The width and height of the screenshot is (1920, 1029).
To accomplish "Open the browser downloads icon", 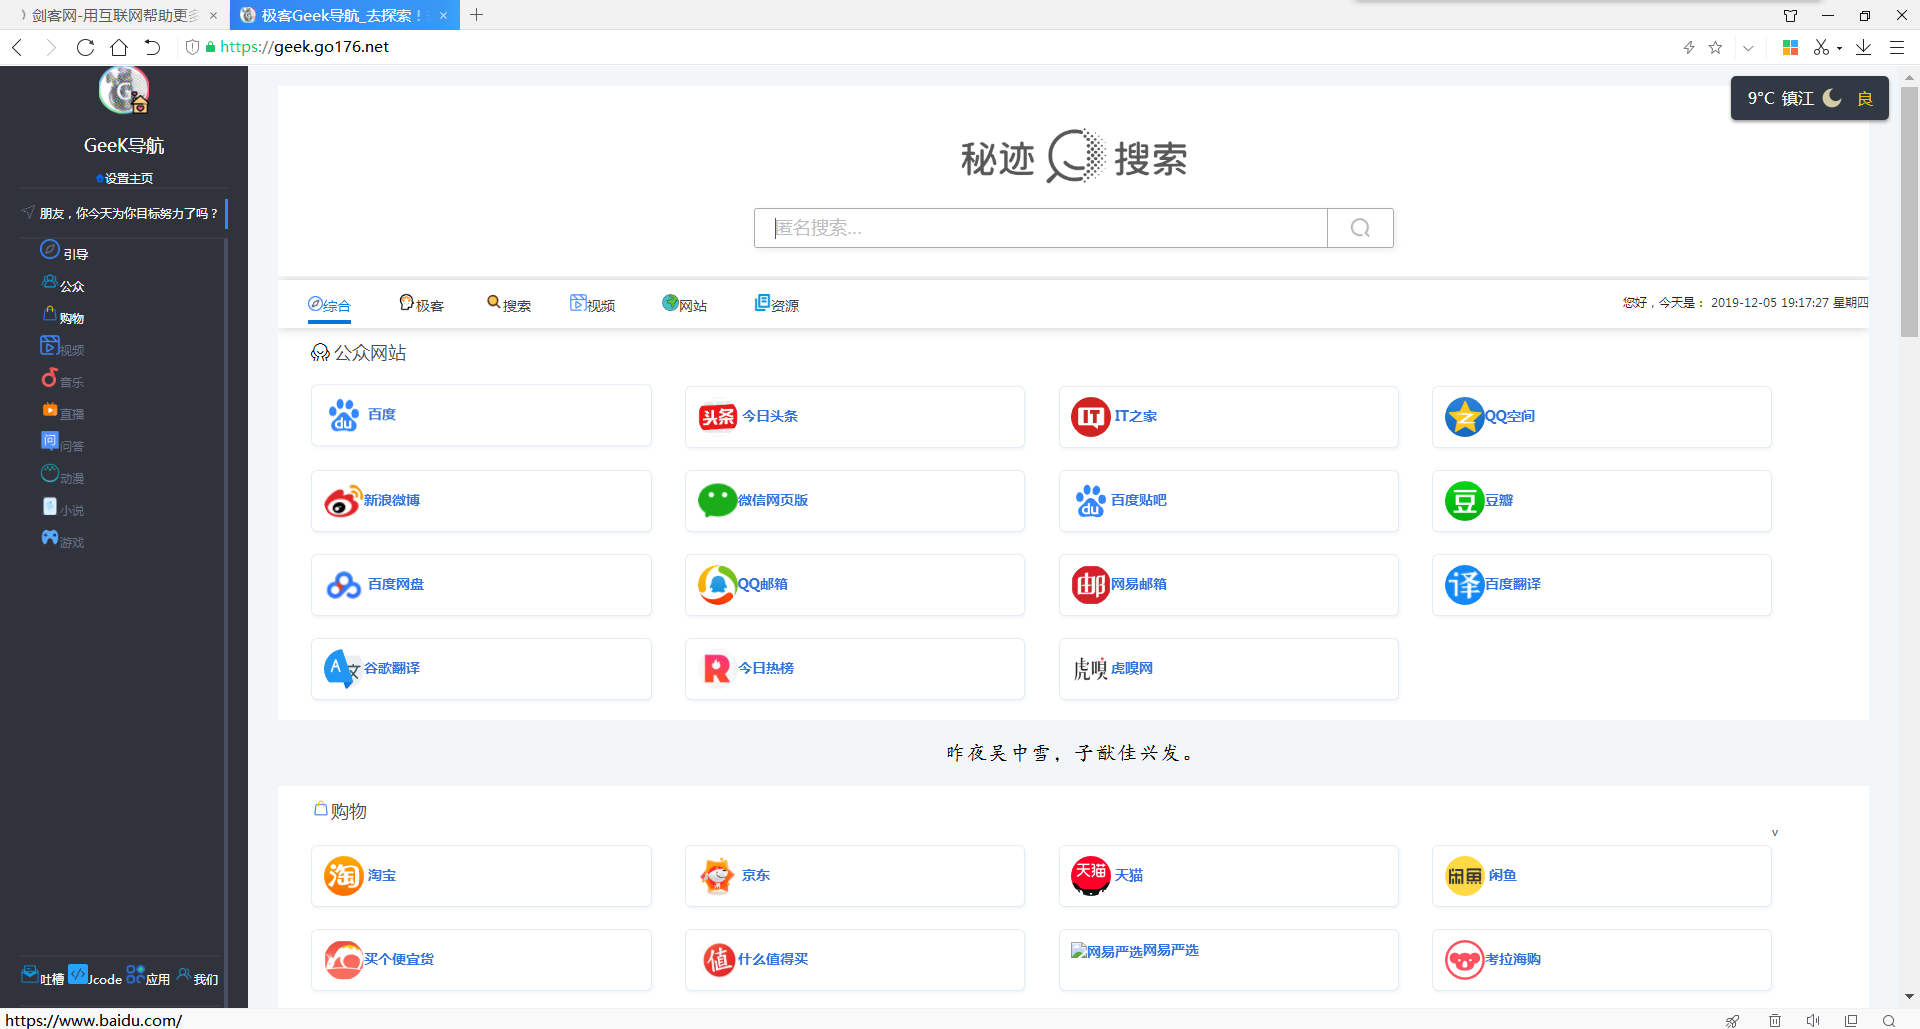I will pos(1864,47).
